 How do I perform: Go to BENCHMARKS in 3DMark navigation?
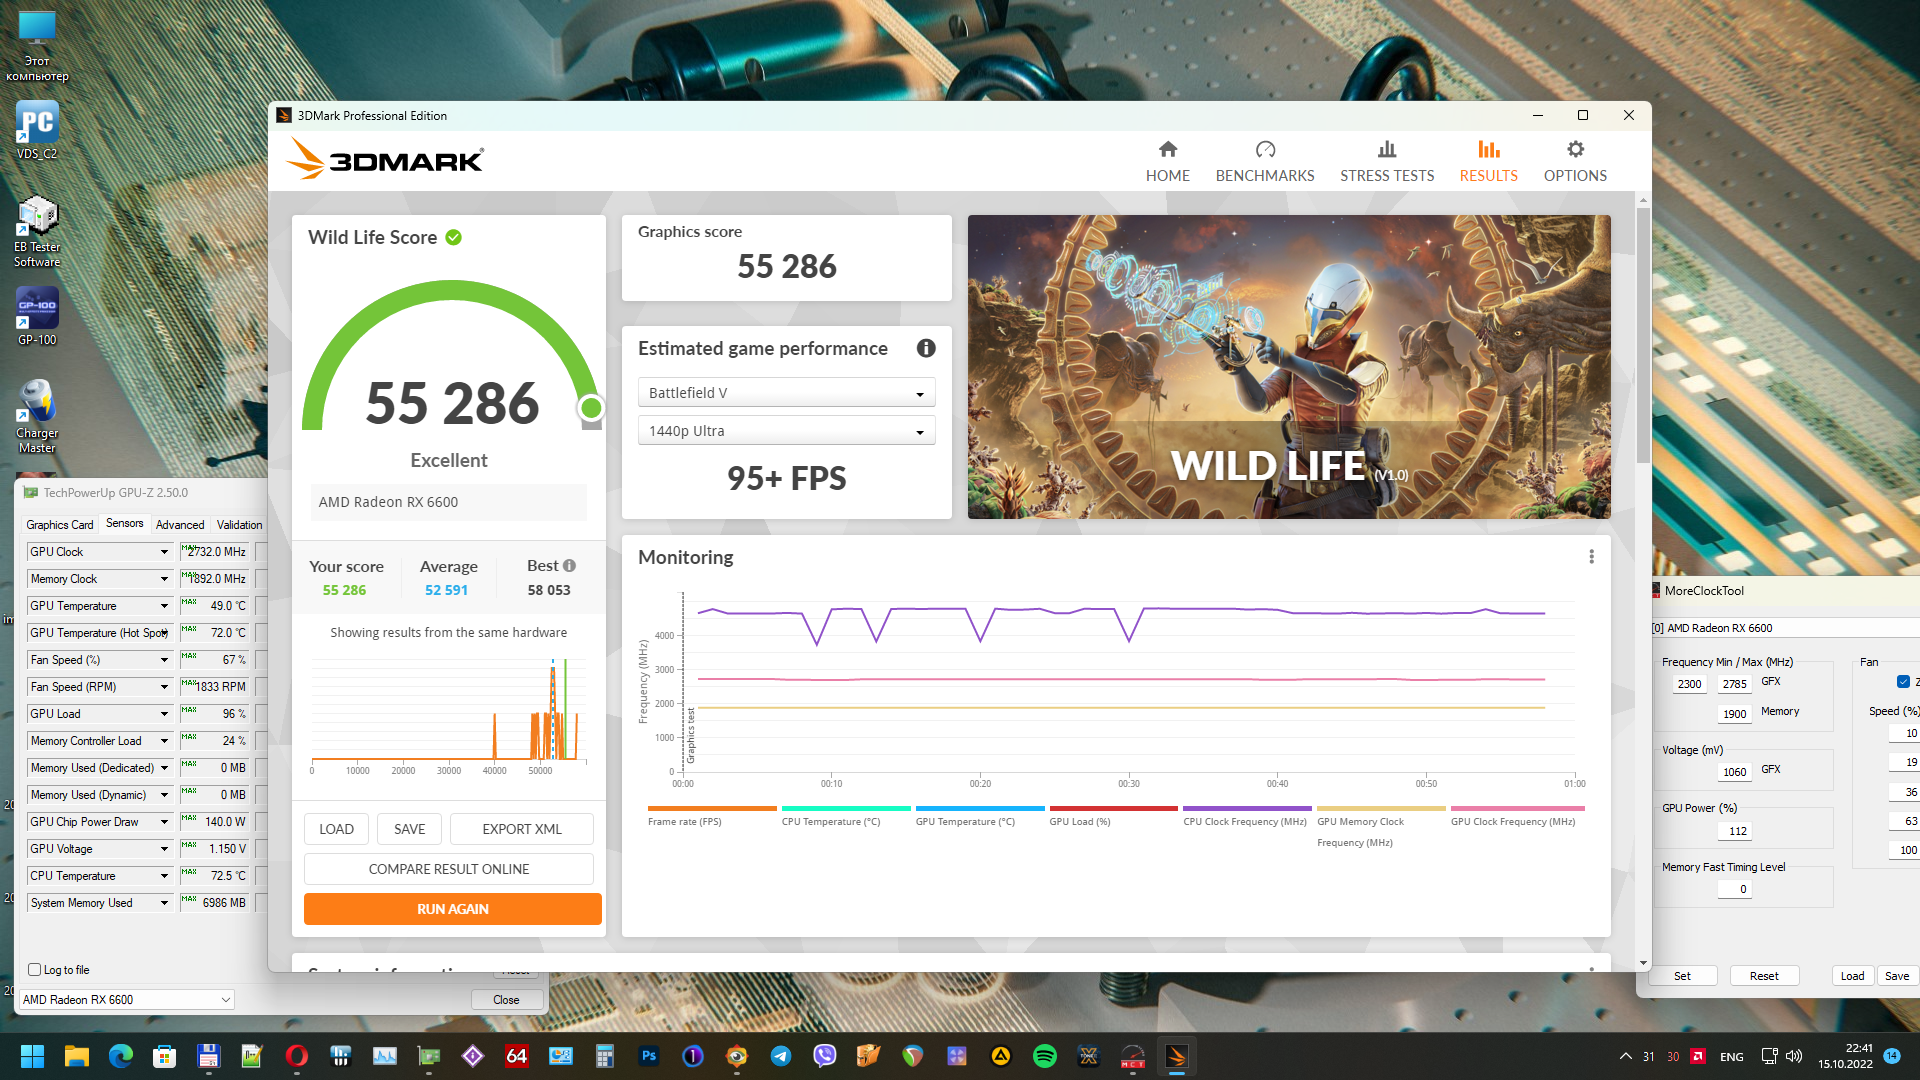(1265, 161)
